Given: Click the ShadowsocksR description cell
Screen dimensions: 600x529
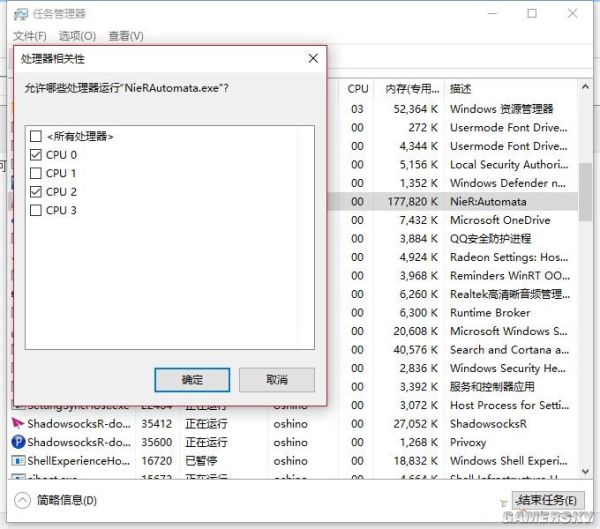Looking at the screenshot, I should coord(488,424).
